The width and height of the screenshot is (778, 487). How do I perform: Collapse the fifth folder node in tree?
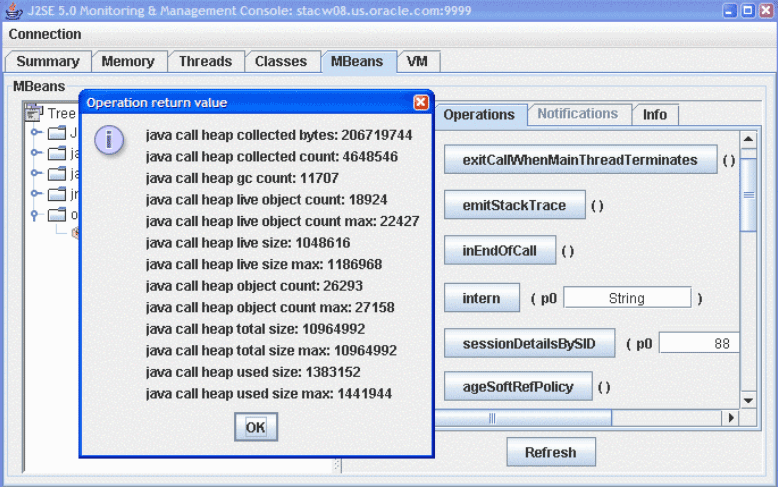coord(37,214)
